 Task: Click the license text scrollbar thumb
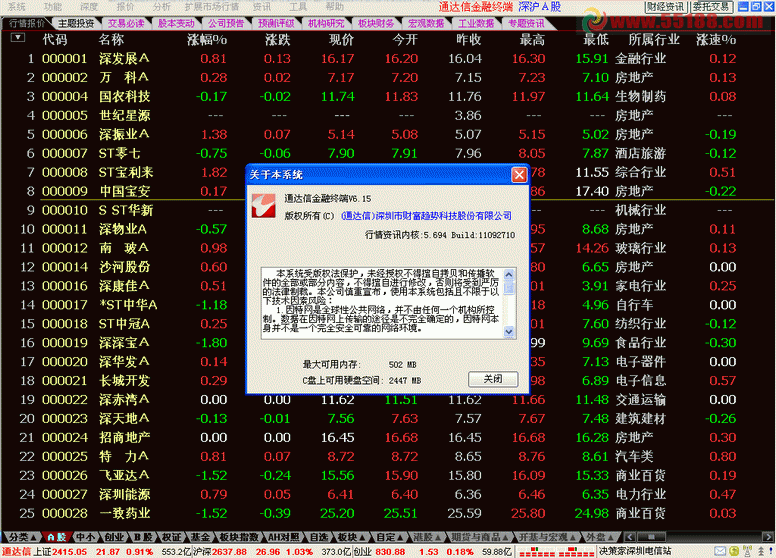point(509,288)
